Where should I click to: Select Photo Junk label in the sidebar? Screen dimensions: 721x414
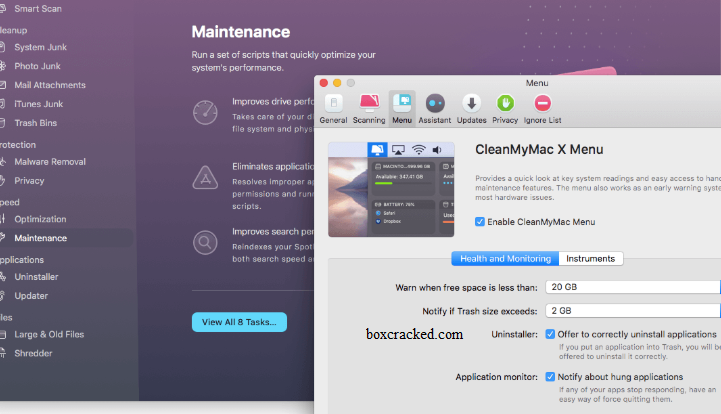pyautogui.click(x=37, y=66)
